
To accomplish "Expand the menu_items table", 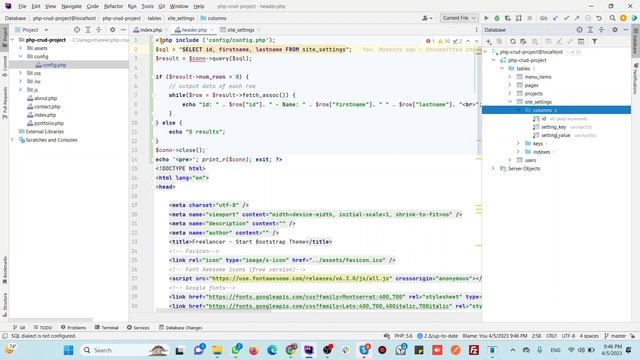I will coord(510,77).
